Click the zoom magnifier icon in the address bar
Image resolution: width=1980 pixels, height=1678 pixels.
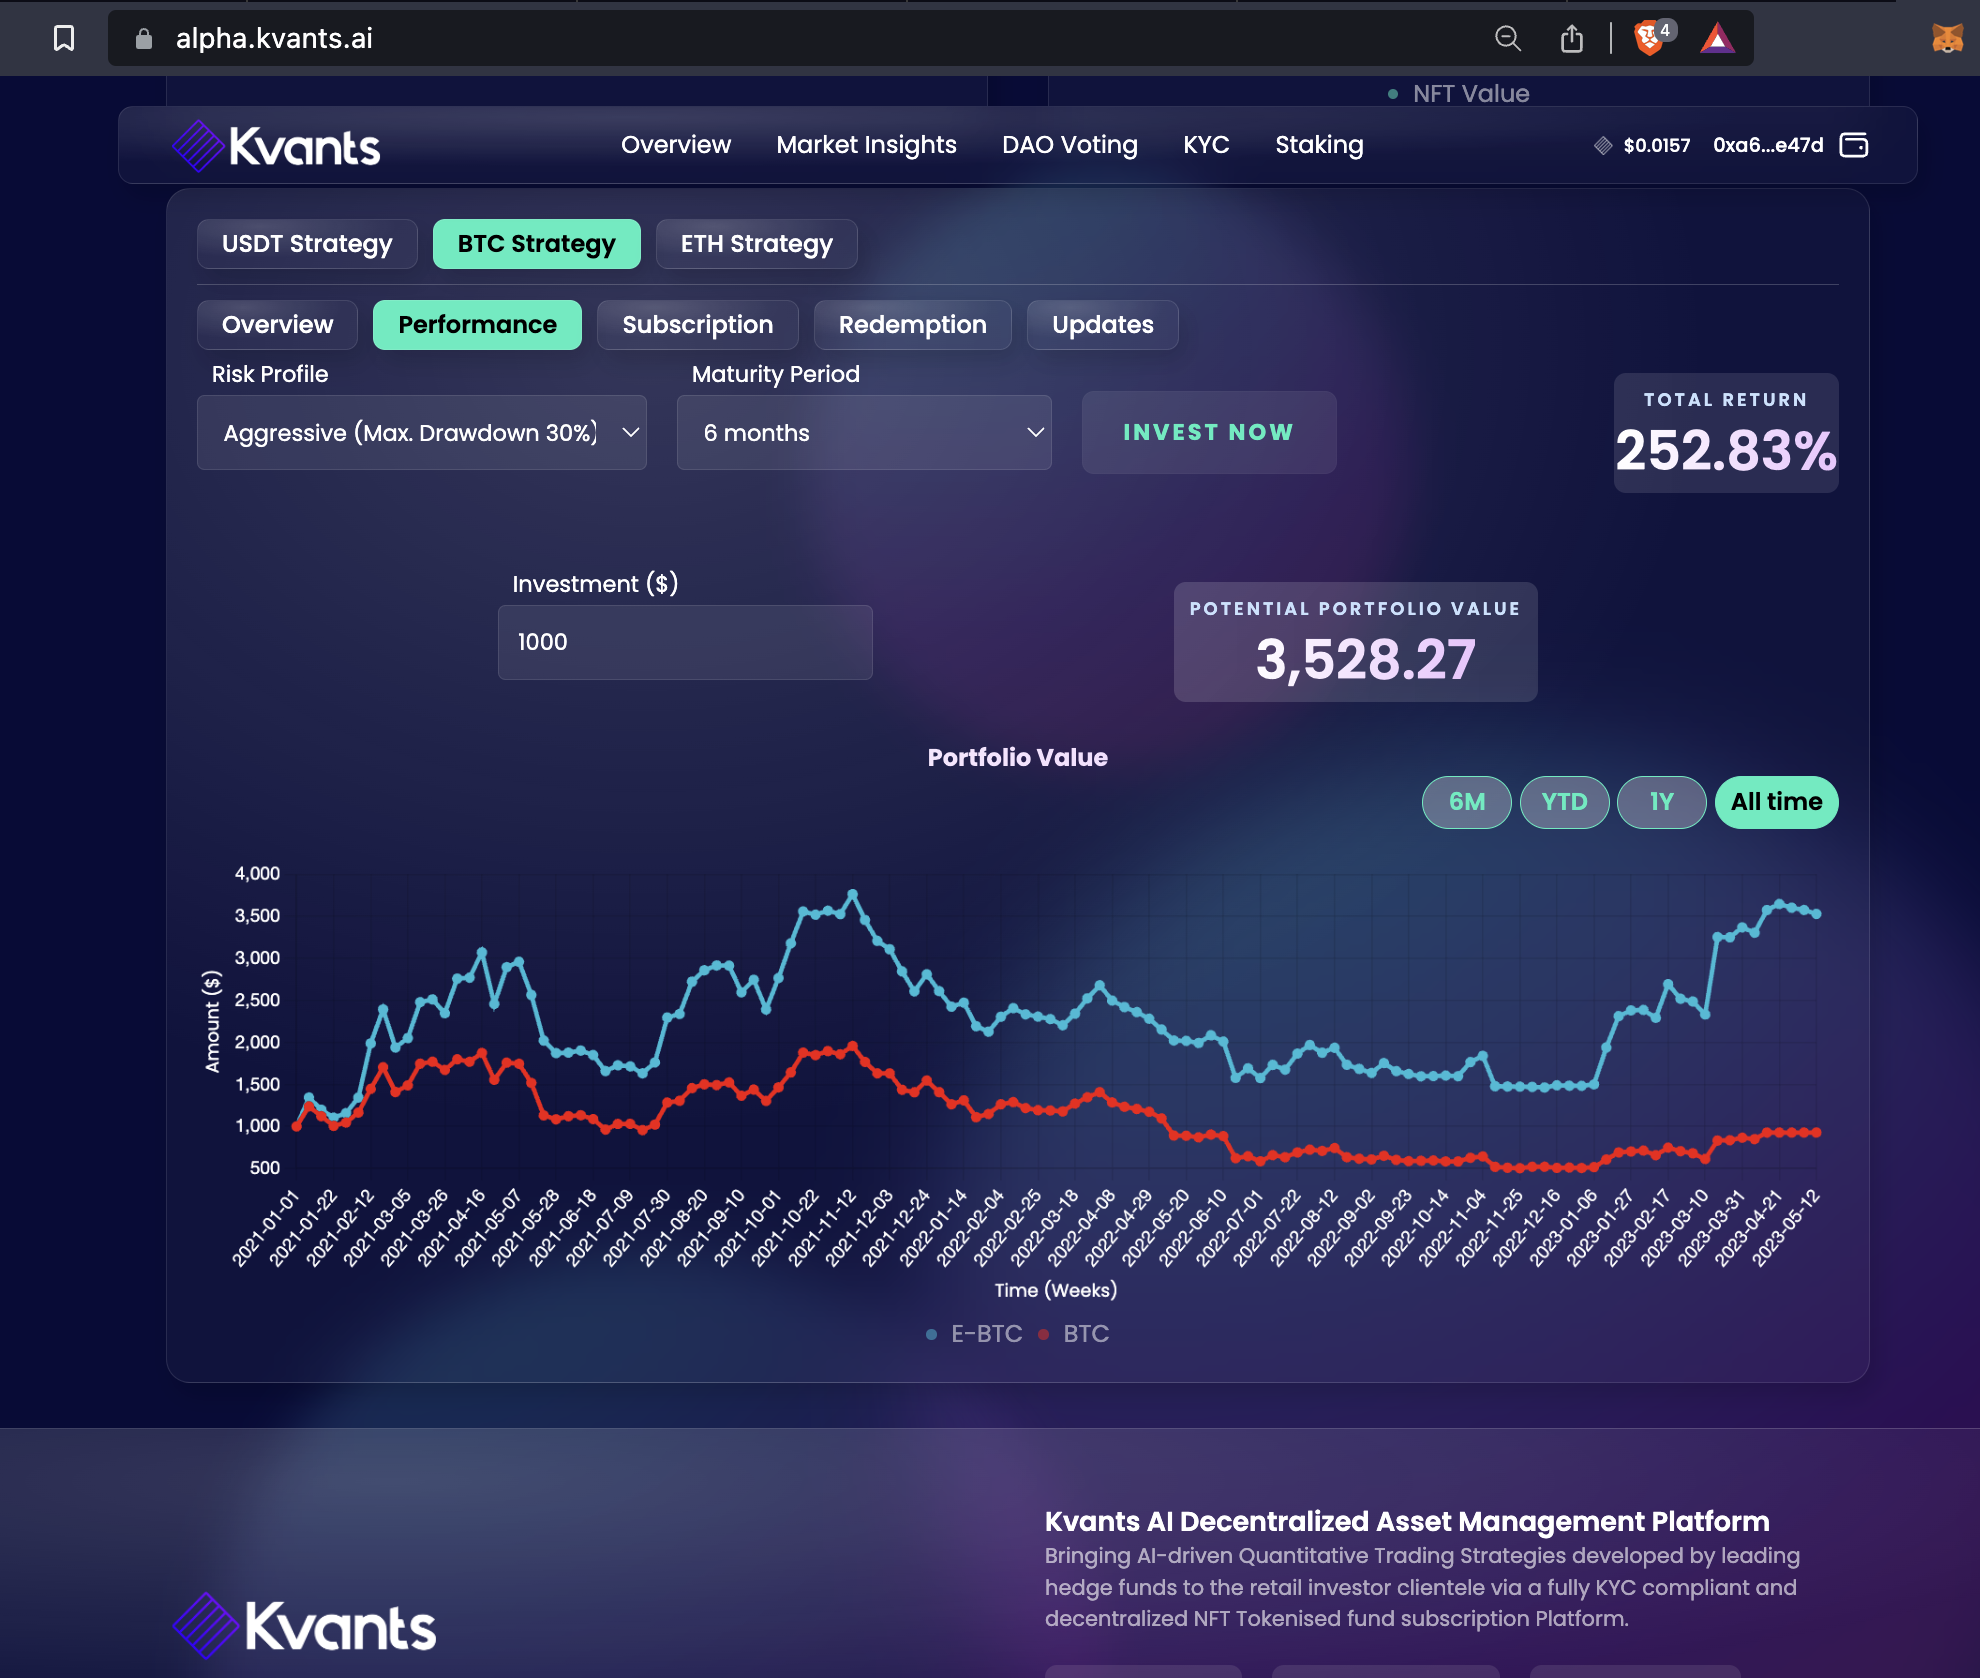(x=1508, y=38)
